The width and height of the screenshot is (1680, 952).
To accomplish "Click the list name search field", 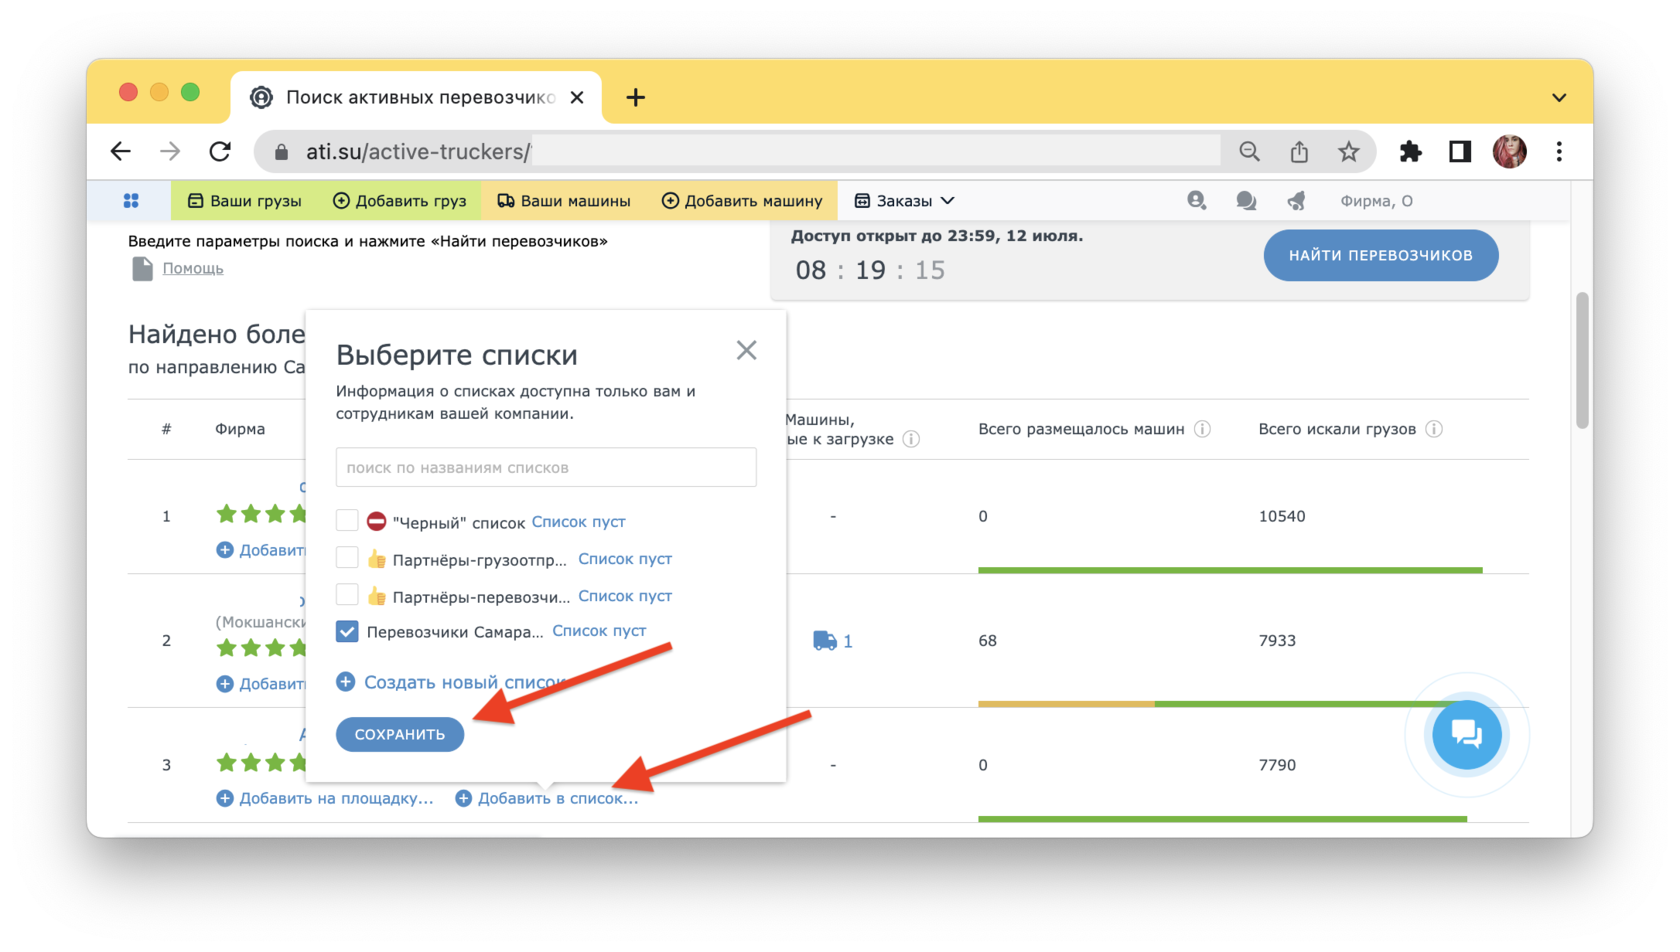I will 546,467.
